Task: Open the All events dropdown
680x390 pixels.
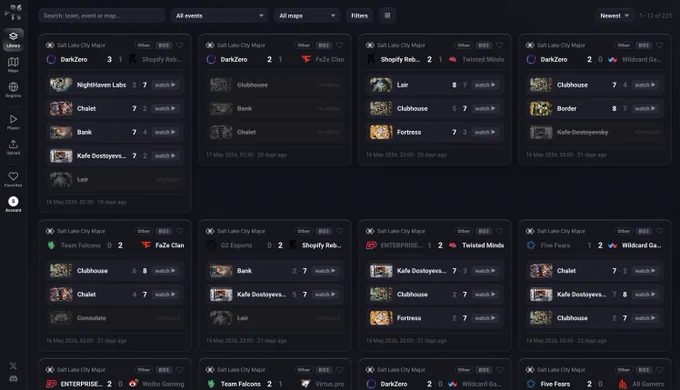Action: click(220, 16)
